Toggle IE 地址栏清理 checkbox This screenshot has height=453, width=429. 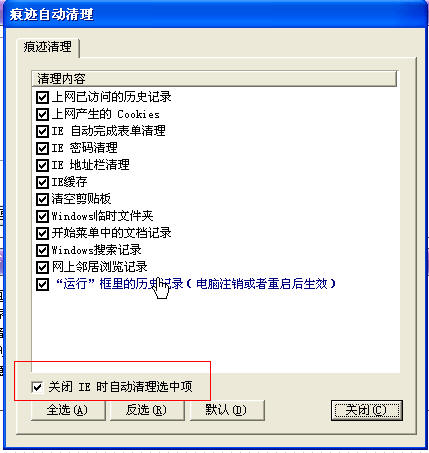click(42, 165)
